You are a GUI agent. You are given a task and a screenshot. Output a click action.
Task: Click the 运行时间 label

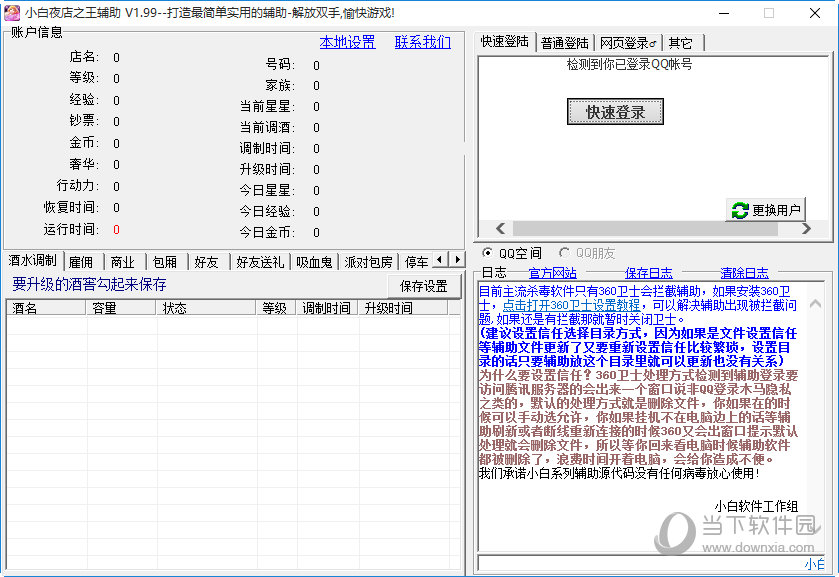[x=71, y=229]
